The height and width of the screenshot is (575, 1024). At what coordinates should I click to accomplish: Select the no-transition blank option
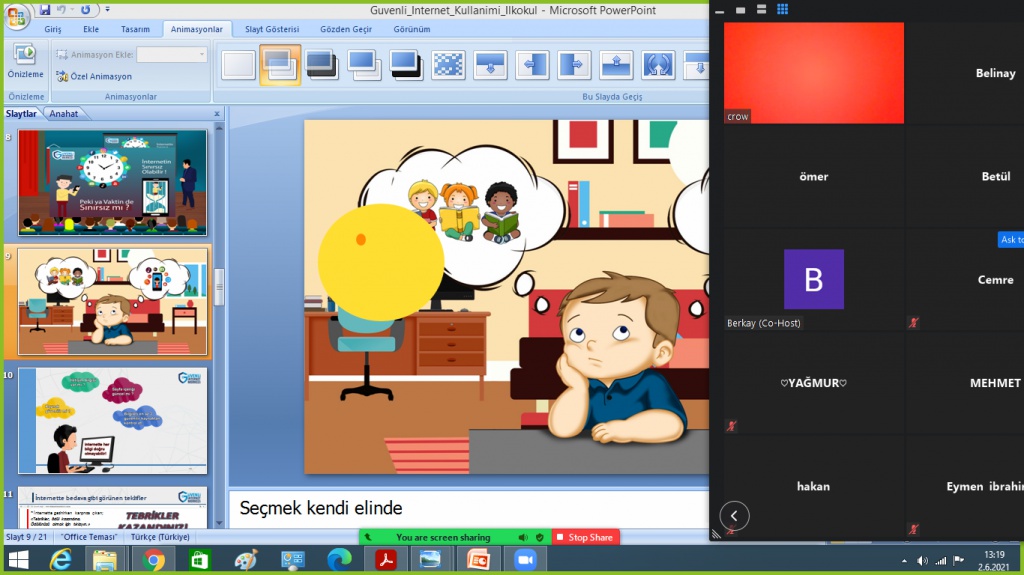[238, 65]
